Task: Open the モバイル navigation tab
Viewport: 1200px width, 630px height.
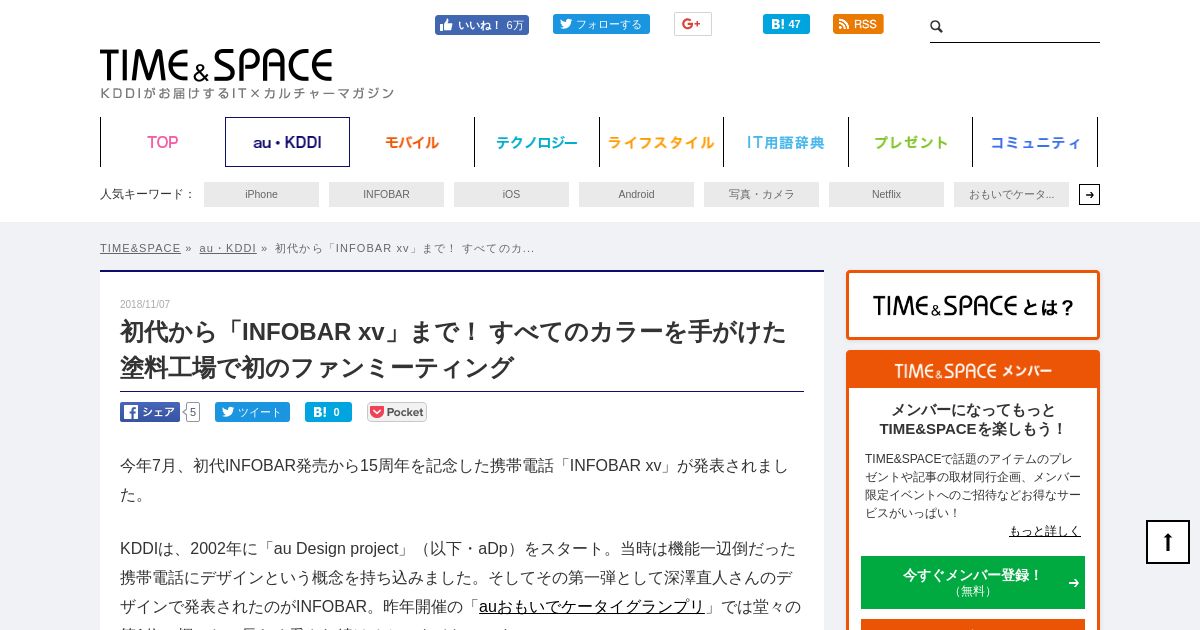Action: coord(412,142)
